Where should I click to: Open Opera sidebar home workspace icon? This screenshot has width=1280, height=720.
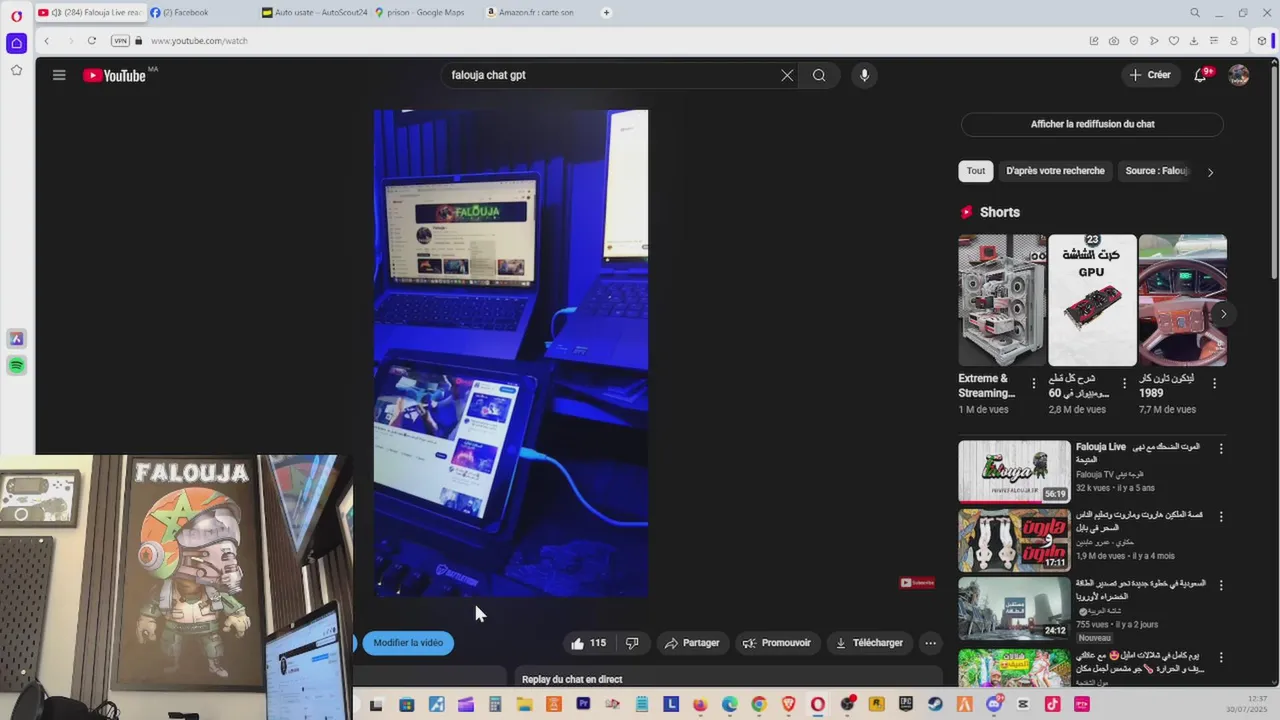[16, 43]
